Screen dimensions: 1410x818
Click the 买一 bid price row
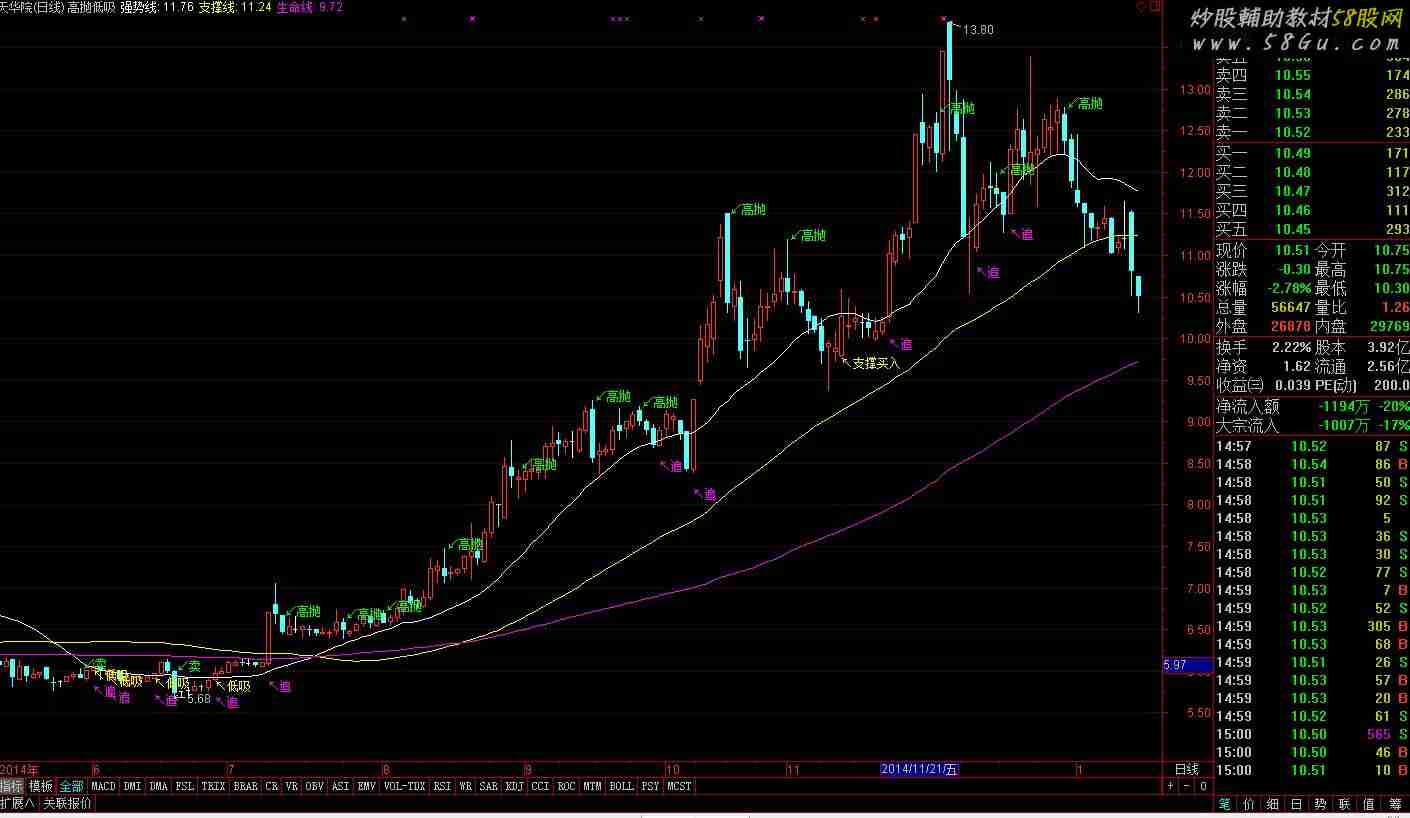[x=1312, y=153]
